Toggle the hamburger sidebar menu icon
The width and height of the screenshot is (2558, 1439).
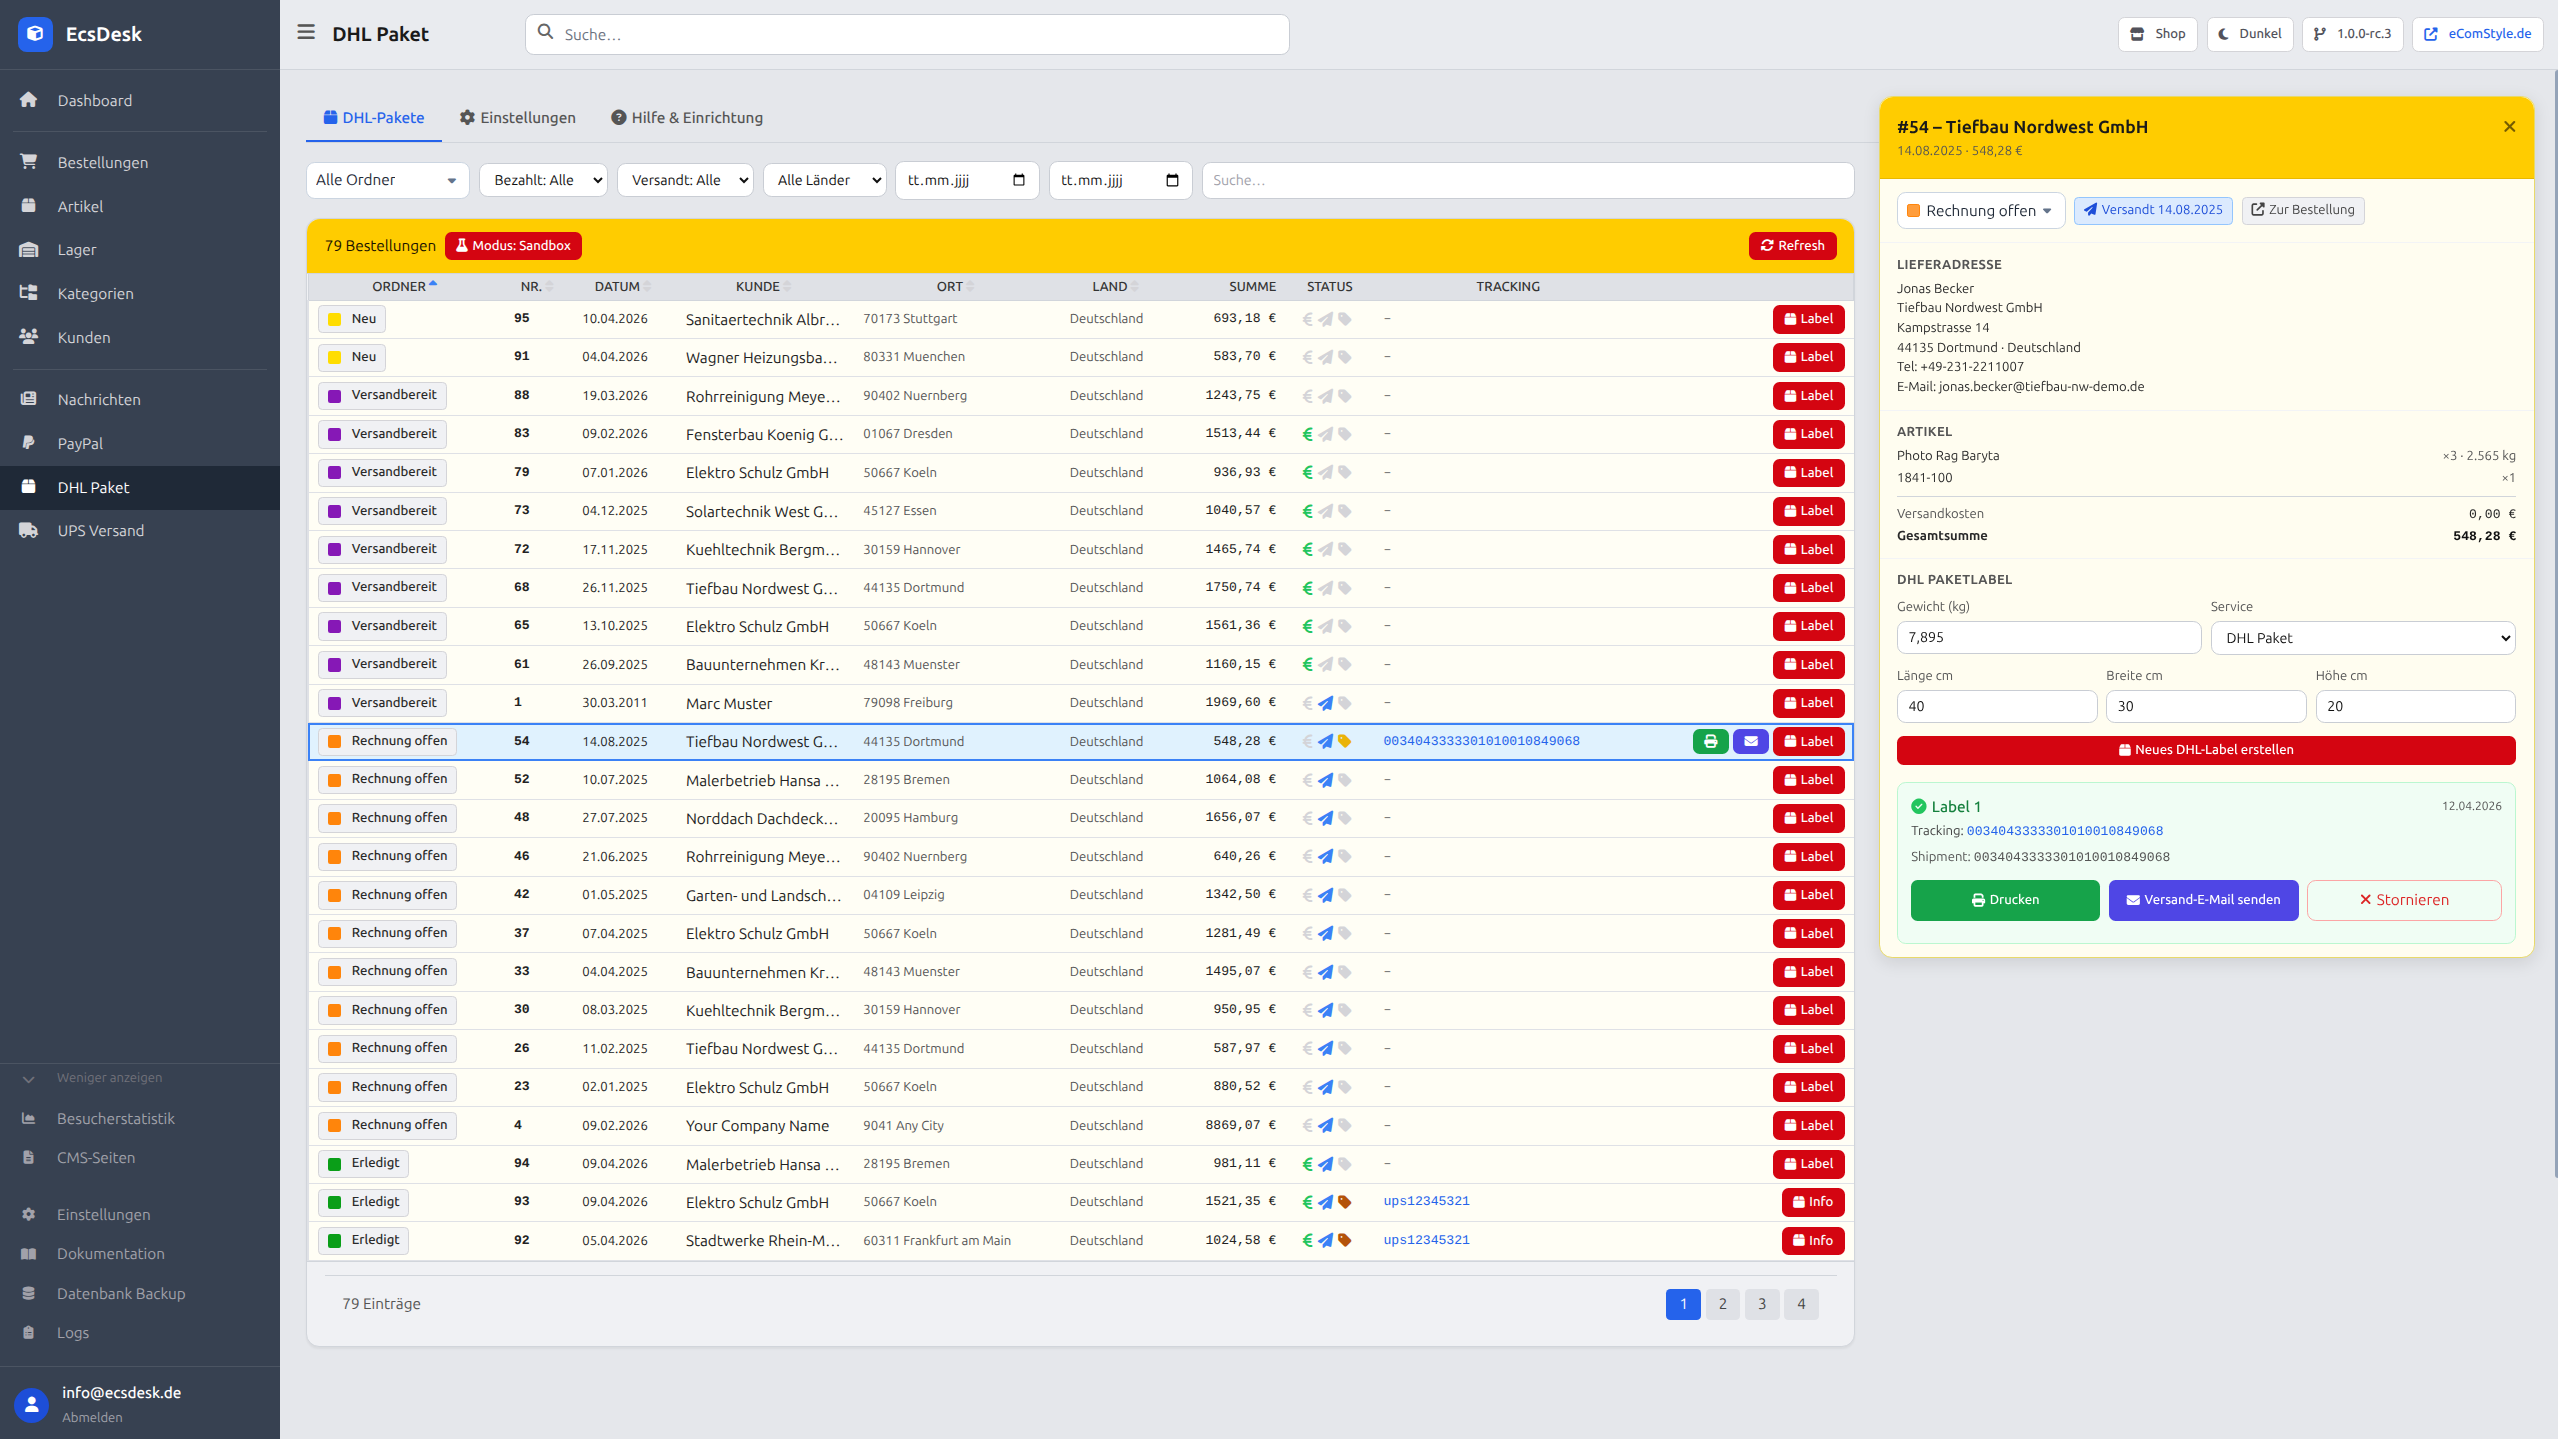(x=306, y=33)
